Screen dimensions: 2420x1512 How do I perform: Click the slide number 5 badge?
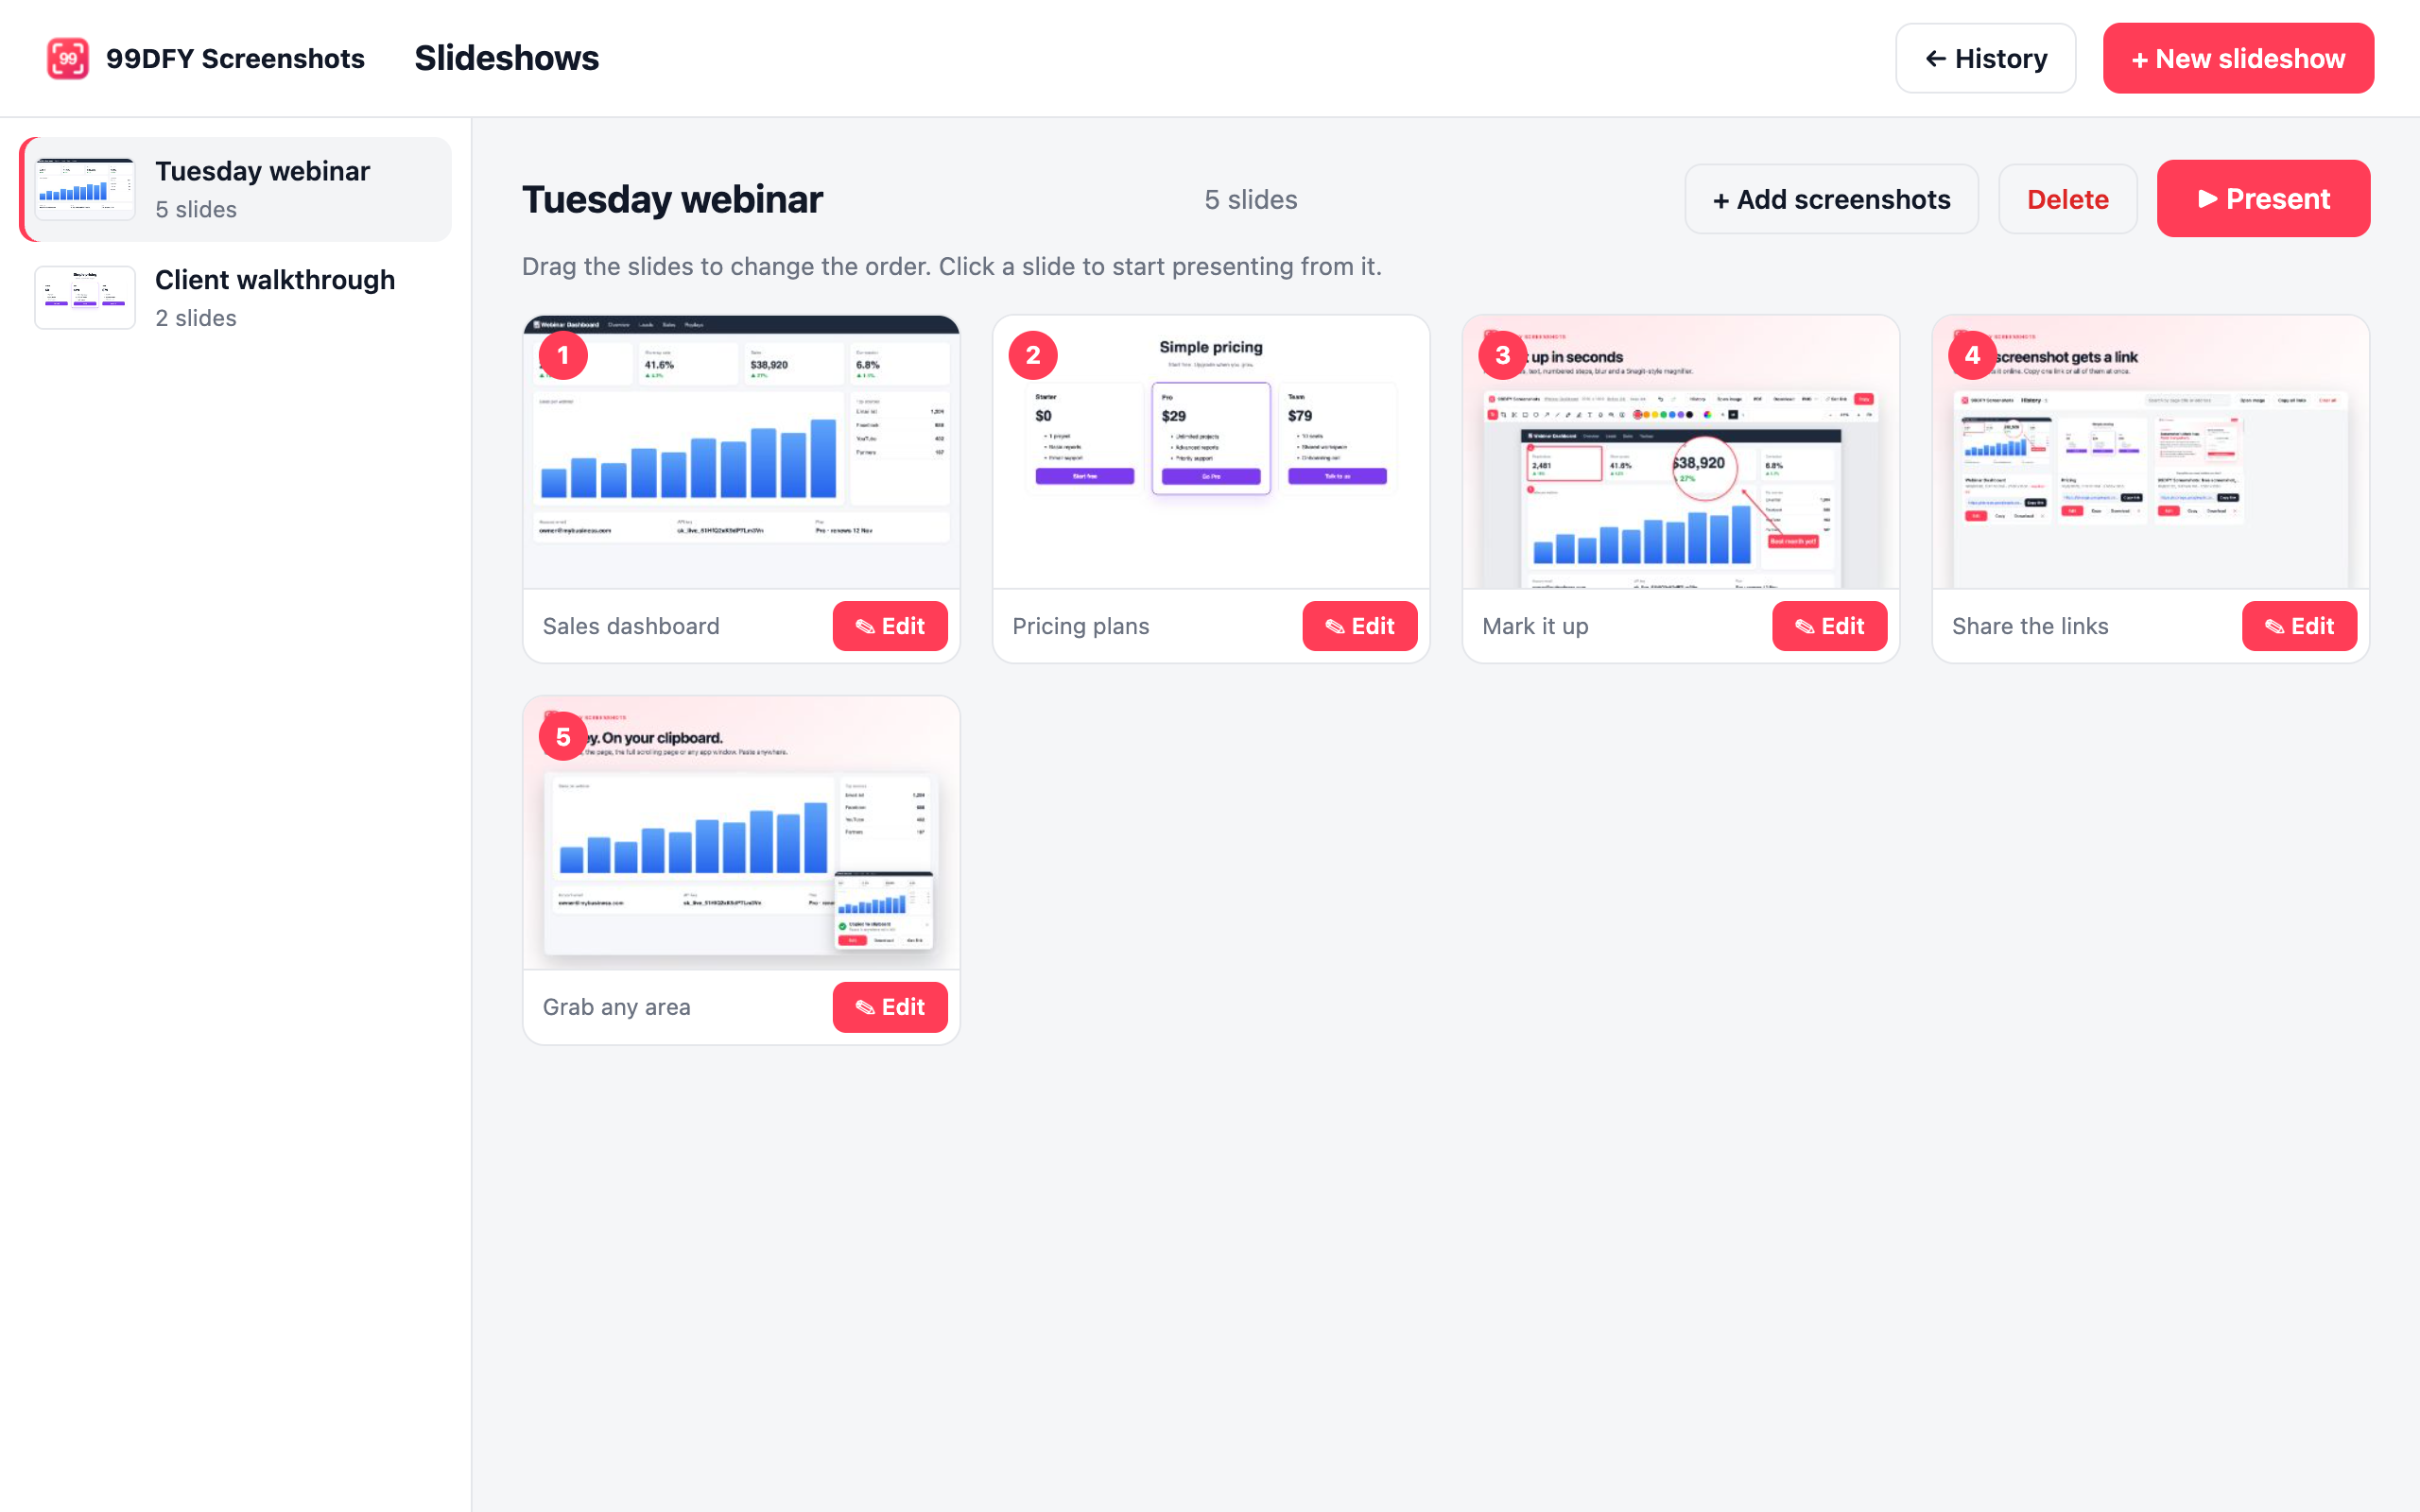point(563,737)
